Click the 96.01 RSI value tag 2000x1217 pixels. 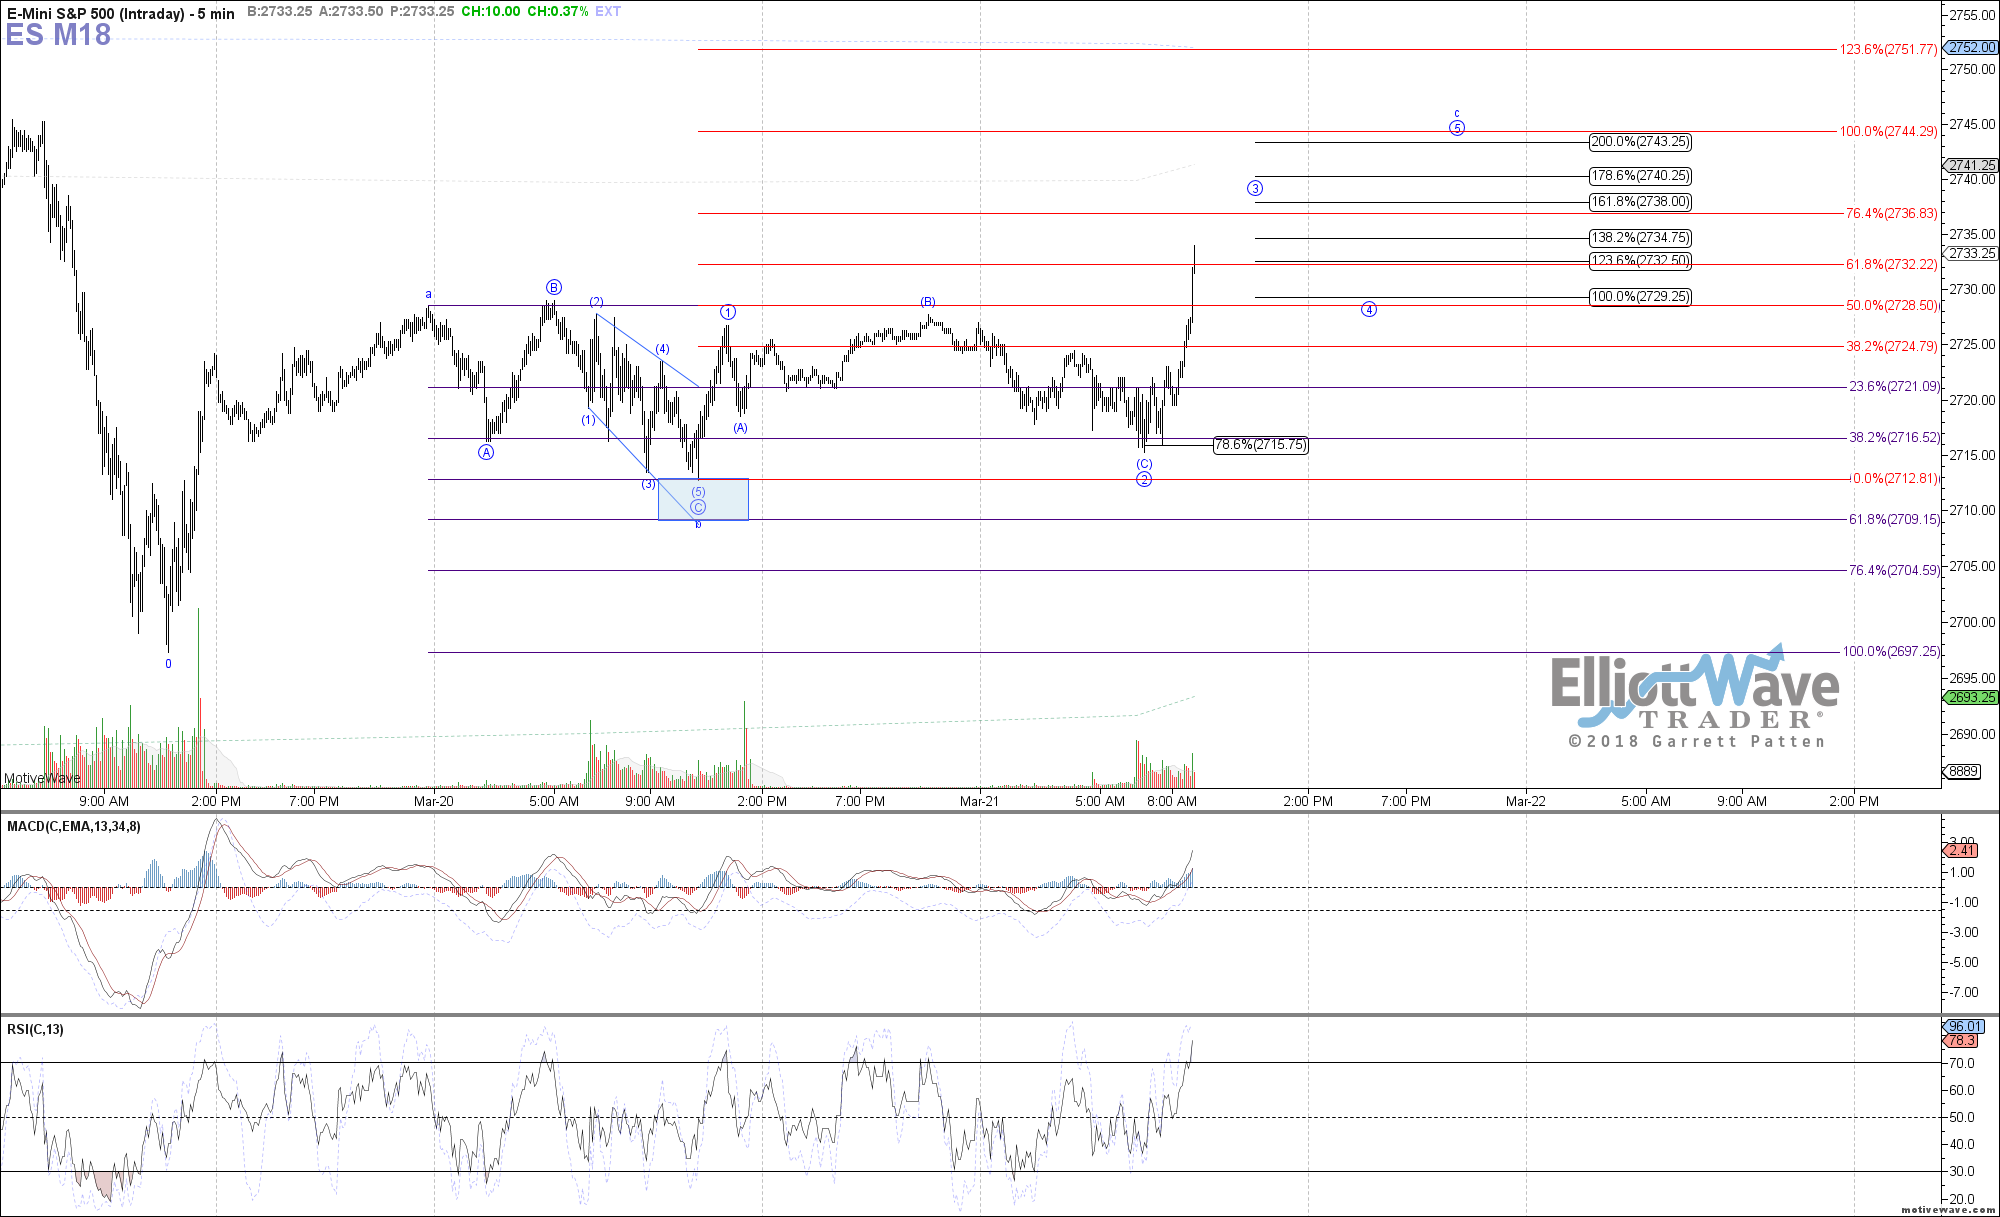1964,1026
